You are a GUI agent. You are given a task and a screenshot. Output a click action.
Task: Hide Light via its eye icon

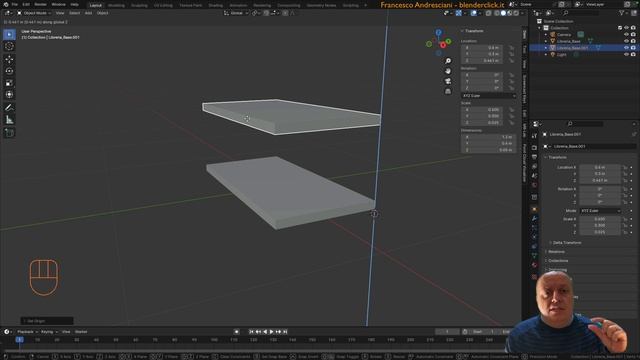click(x=627, y=54)
